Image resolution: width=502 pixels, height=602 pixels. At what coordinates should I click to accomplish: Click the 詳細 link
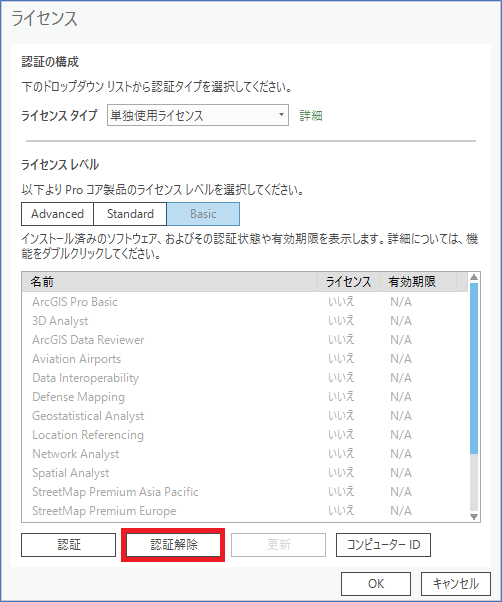pos(311,115)
